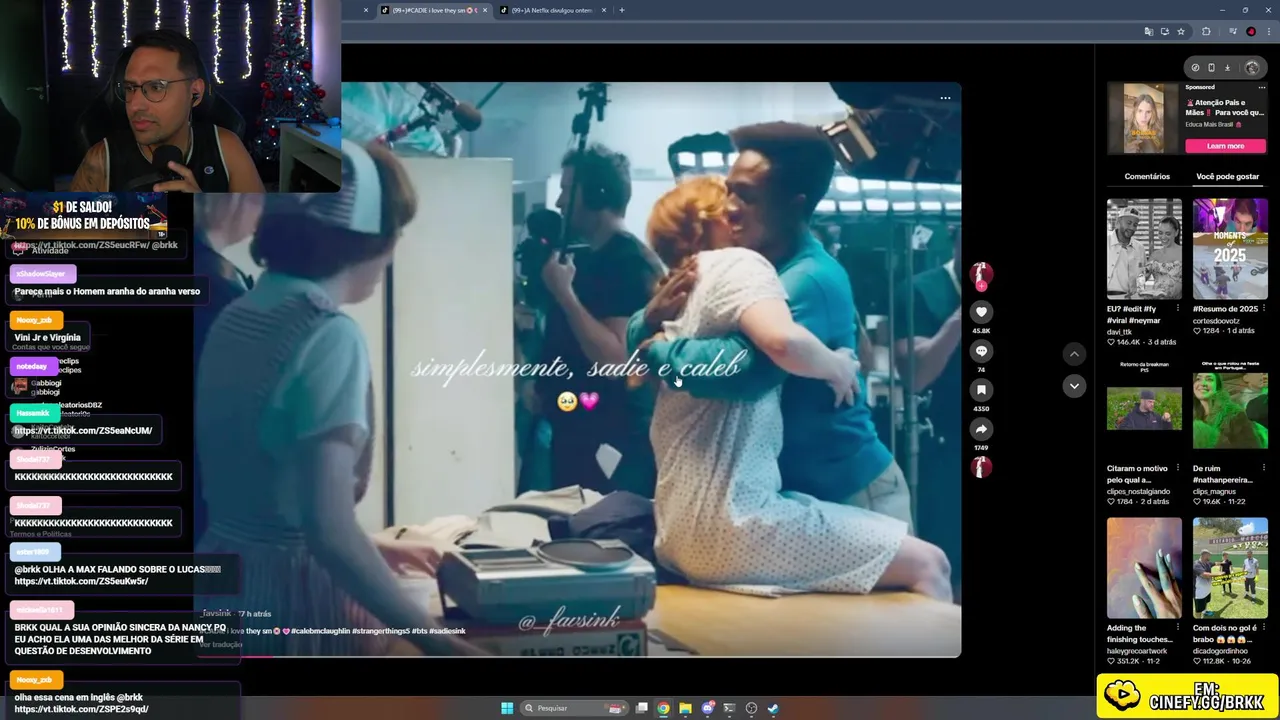
Task: Open new browser tab with plus
Action: [x=622, y=10]
